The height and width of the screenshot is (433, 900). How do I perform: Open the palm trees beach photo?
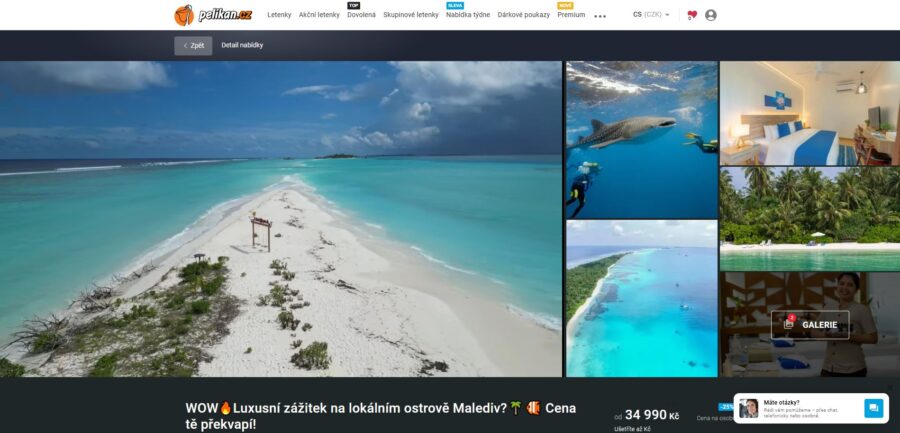point(810,219)
